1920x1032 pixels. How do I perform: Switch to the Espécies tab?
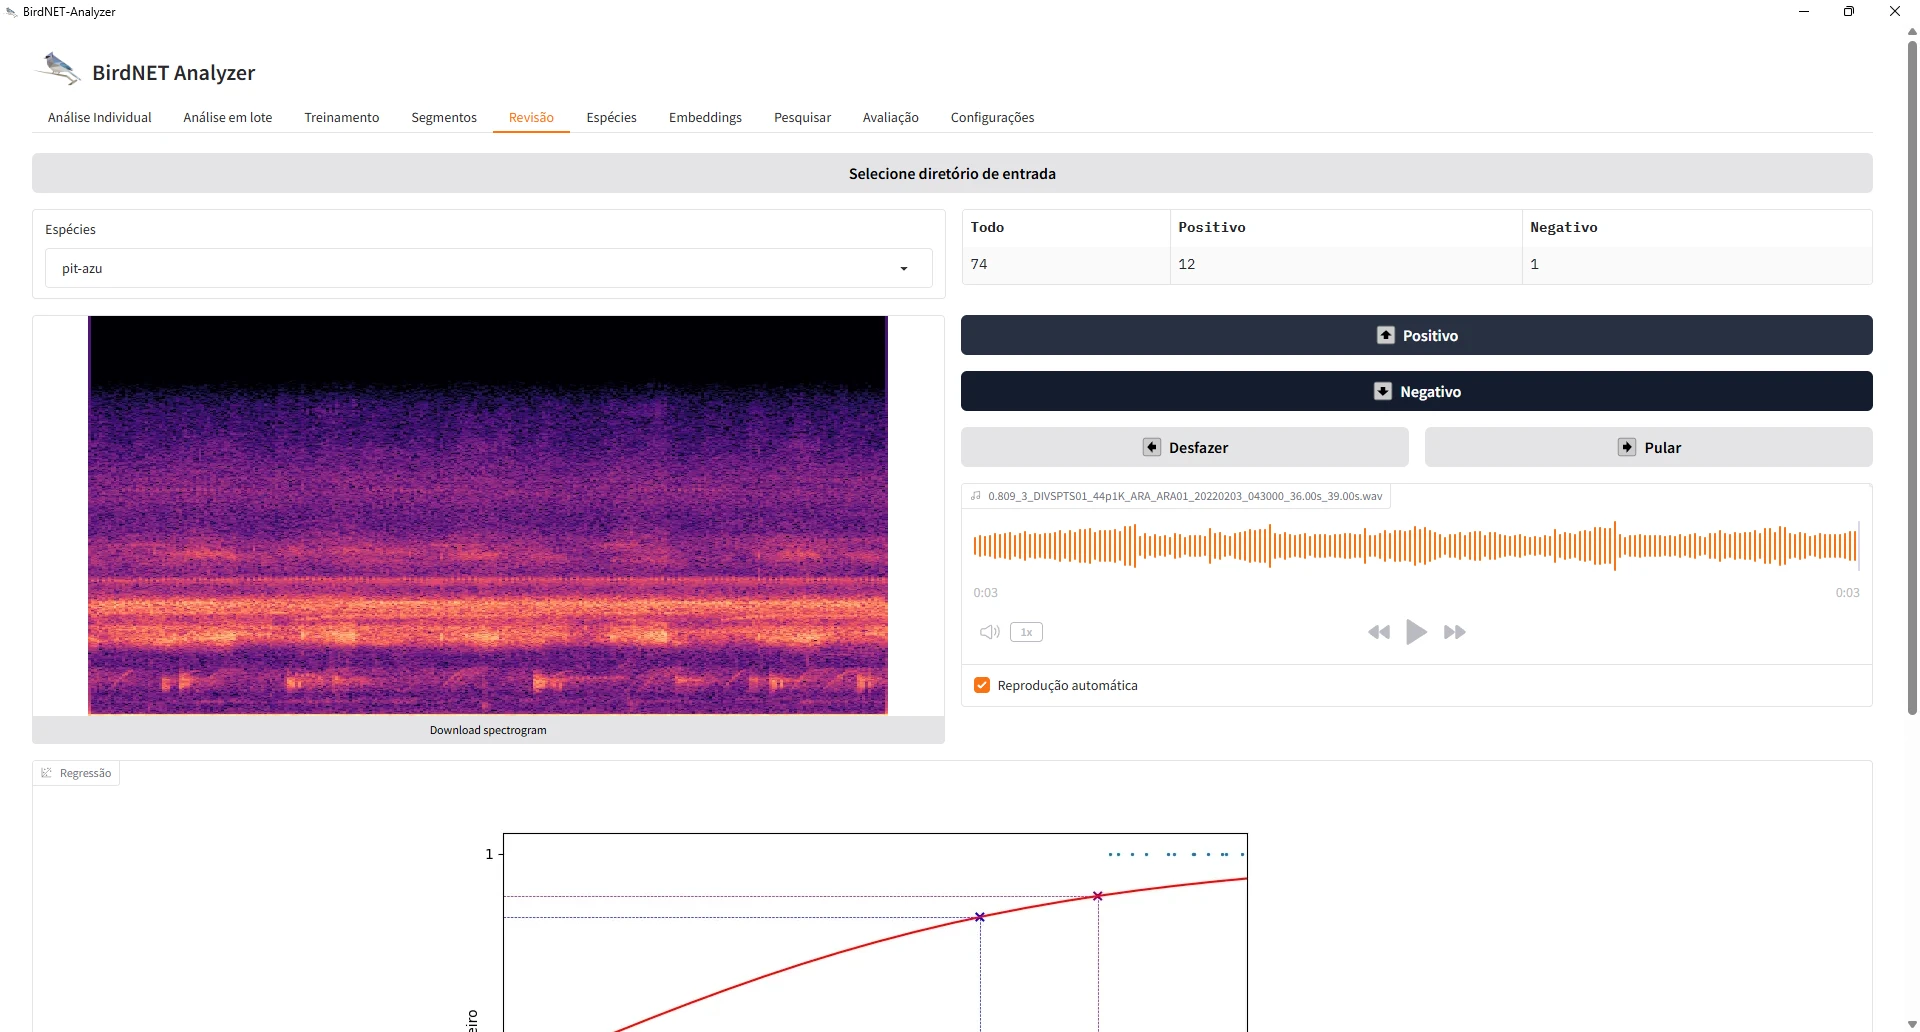[612, 117]
